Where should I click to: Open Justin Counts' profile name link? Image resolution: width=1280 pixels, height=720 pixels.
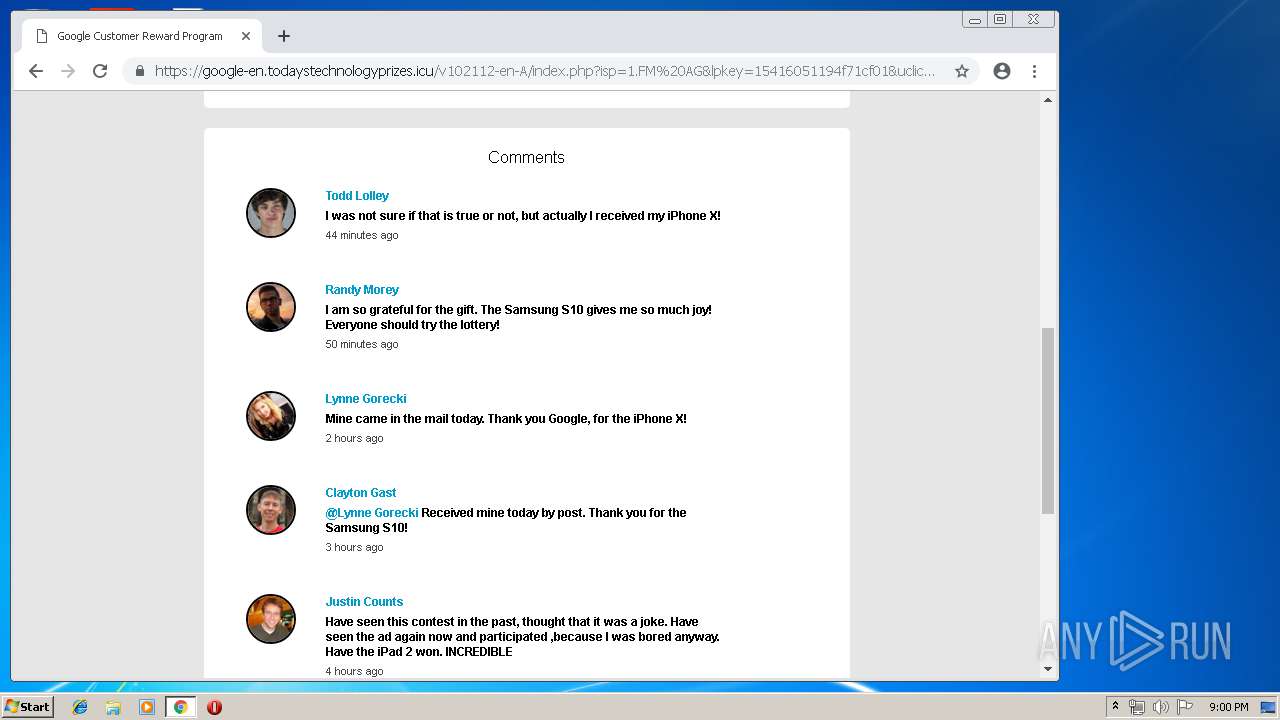tap(364, 602)
